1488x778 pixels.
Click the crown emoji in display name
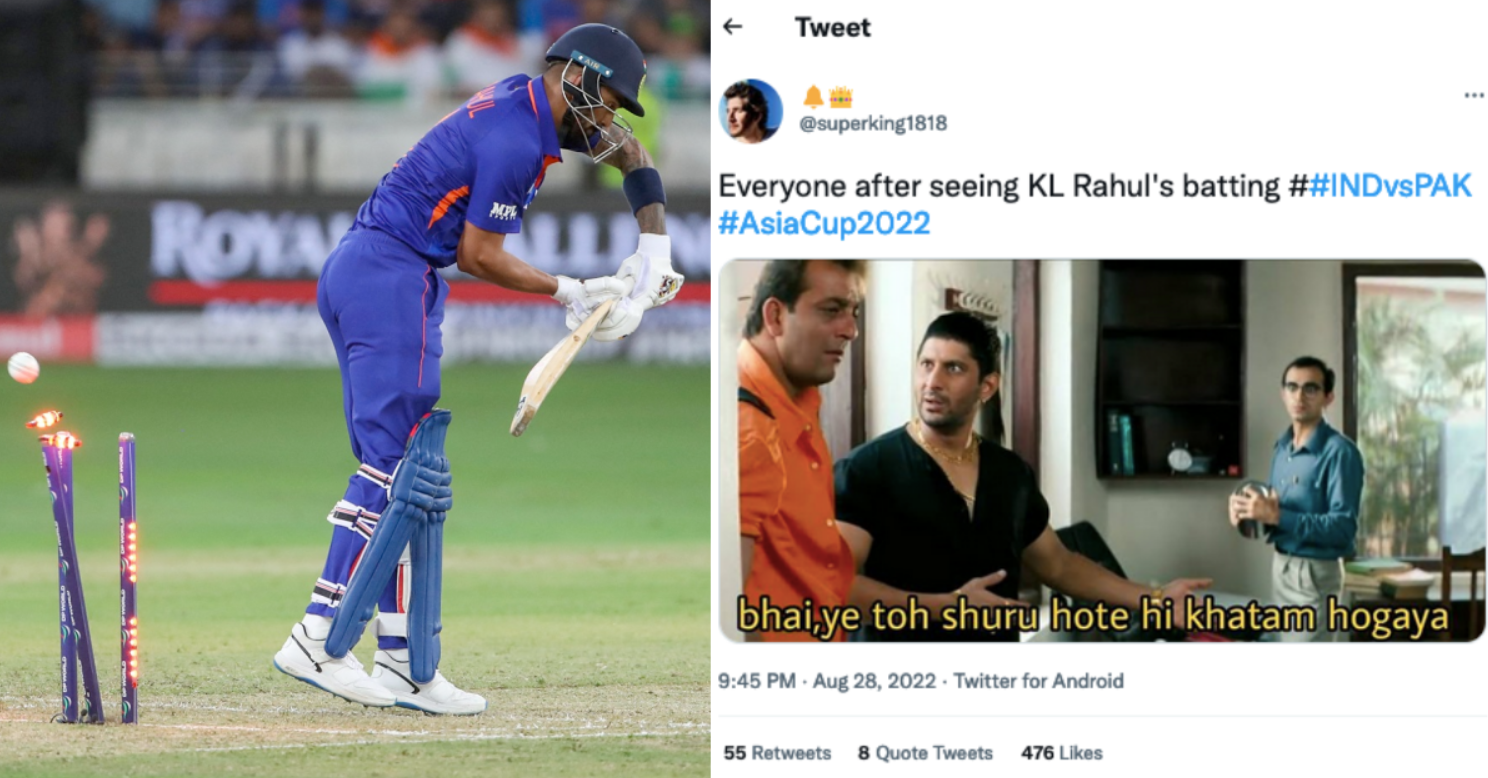(840, 97)
